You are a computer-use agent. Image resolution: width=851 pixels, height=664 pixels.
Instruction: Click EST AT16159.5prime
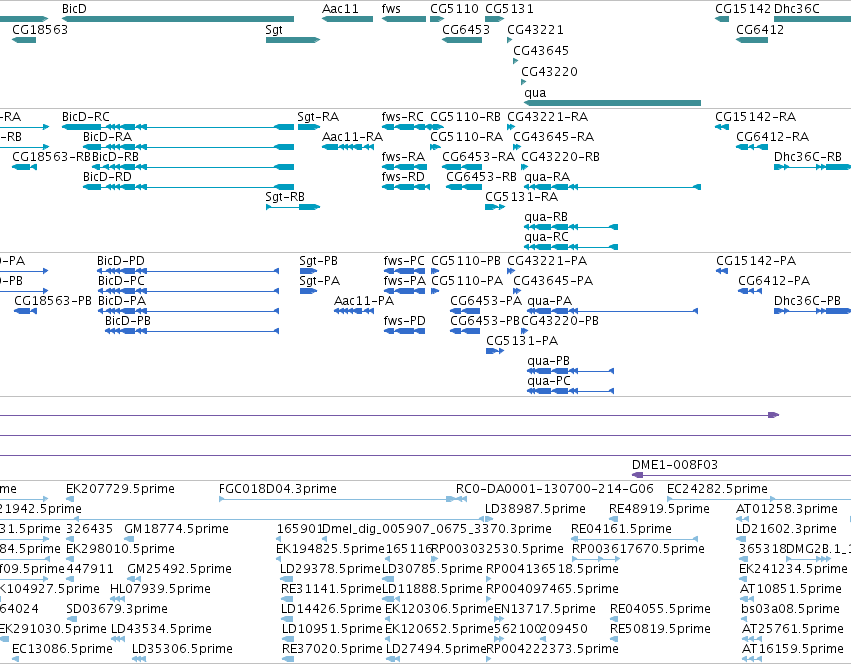[x=752, y=659]
